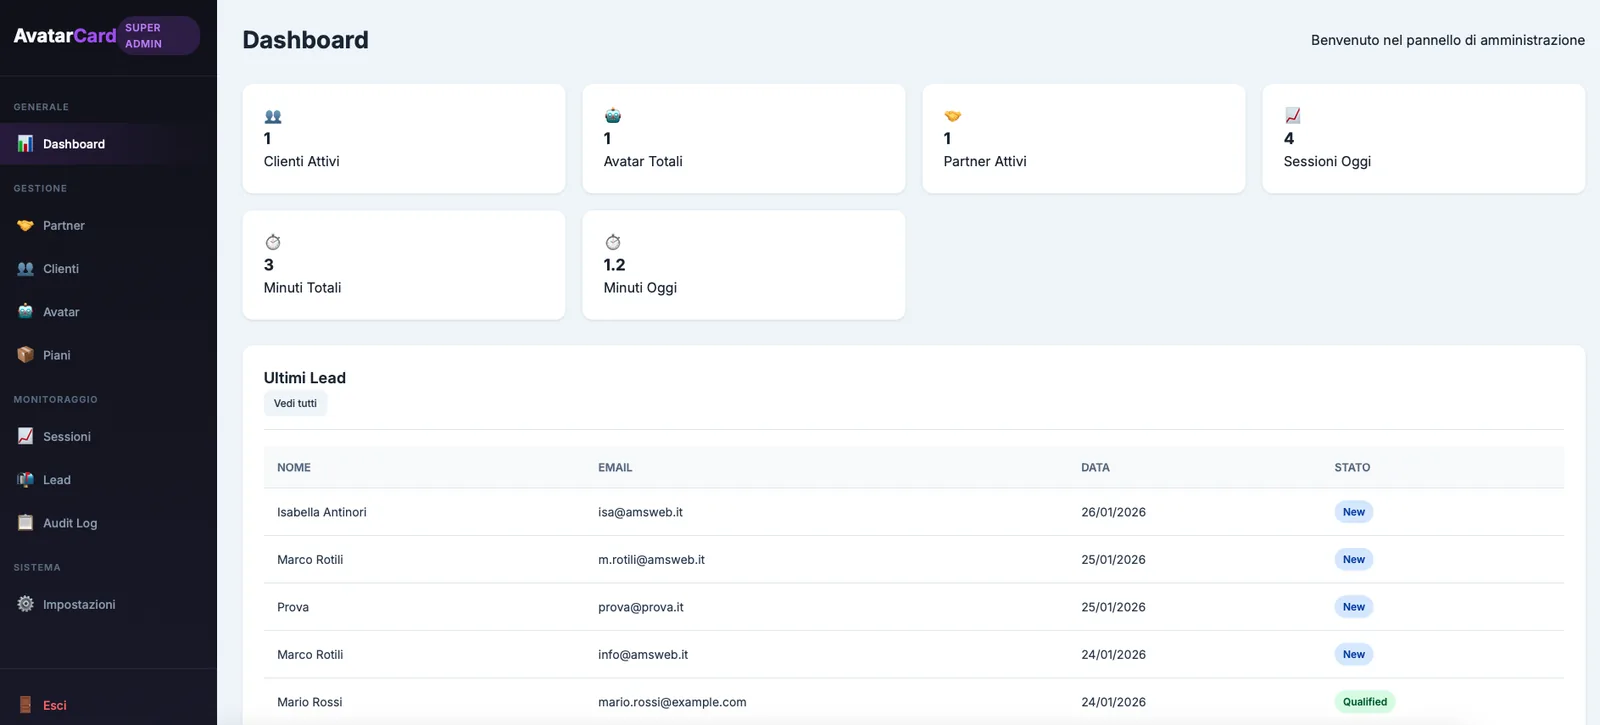The width and height of the screenshot is (1600, 725).
Task: Click the Piani package icon in sidebar
Action: click(25, 355)
